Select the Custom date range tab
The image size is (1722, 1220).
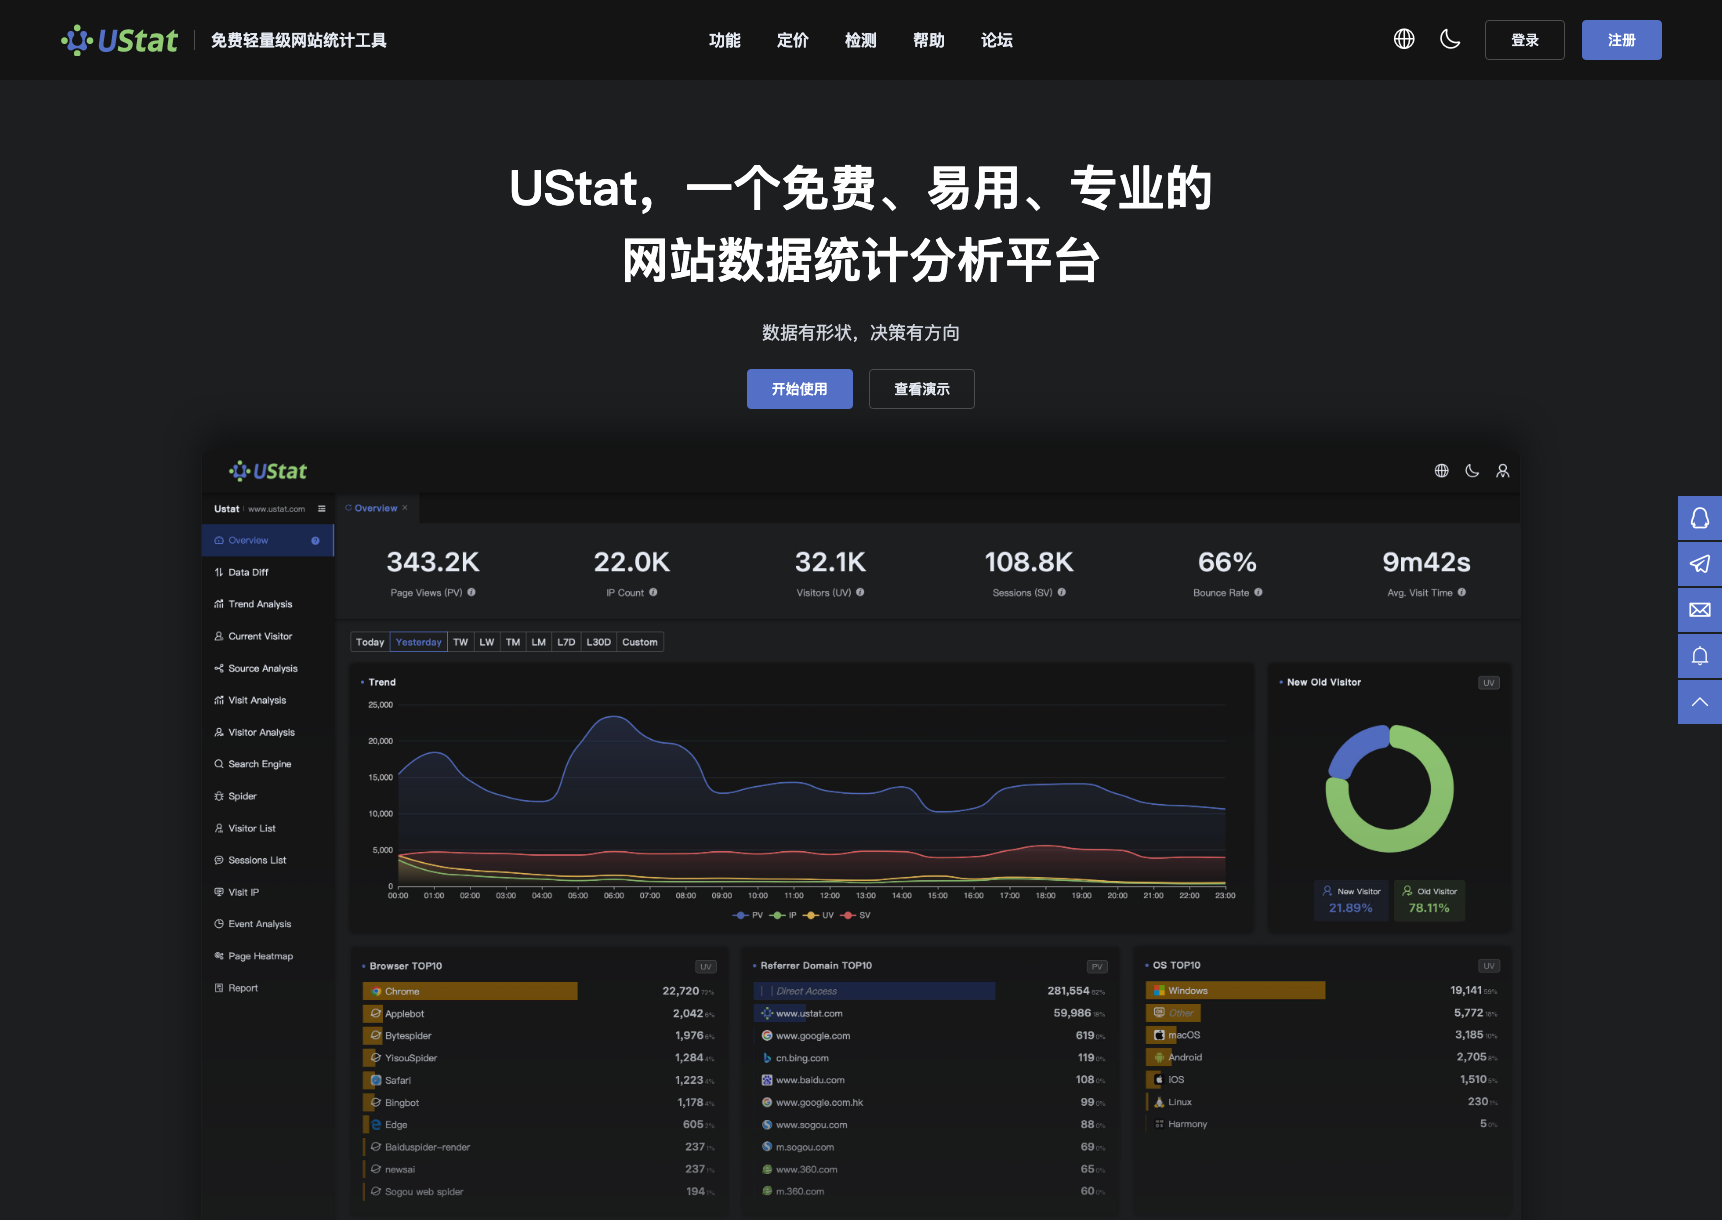tap(640, 642)
